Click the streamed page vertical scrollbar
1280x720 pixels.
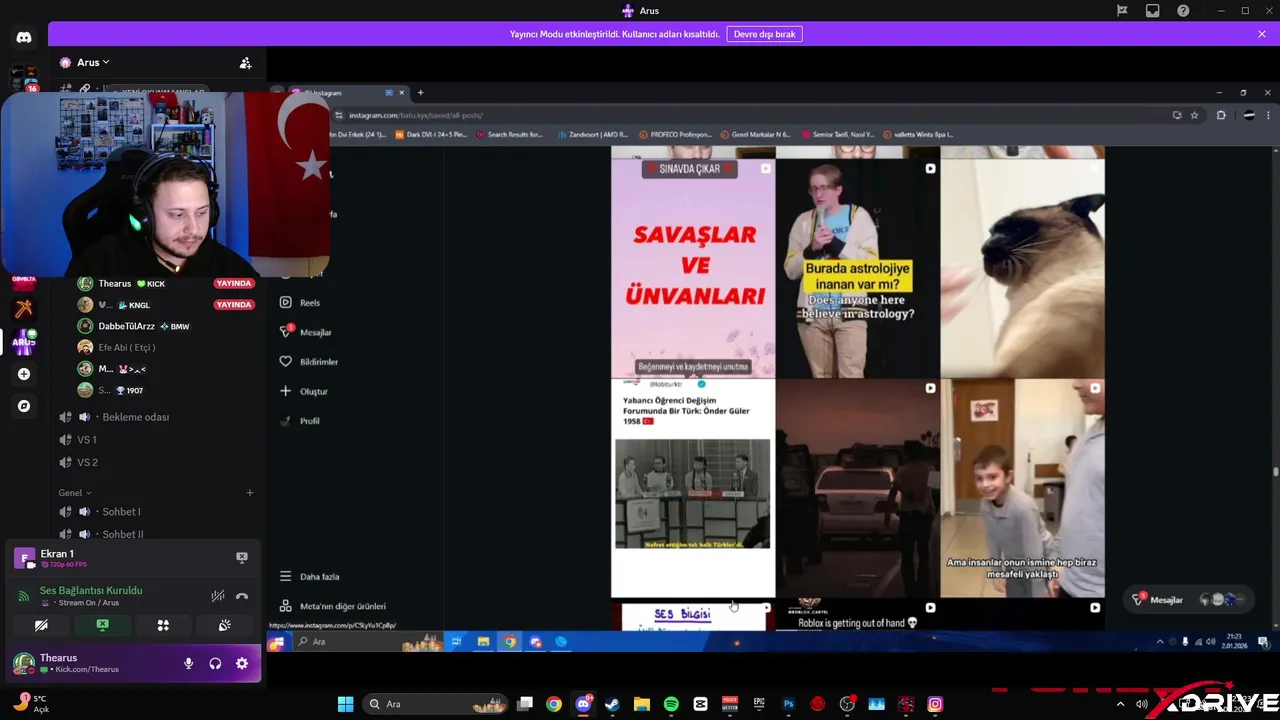(x=1274, y=472)
